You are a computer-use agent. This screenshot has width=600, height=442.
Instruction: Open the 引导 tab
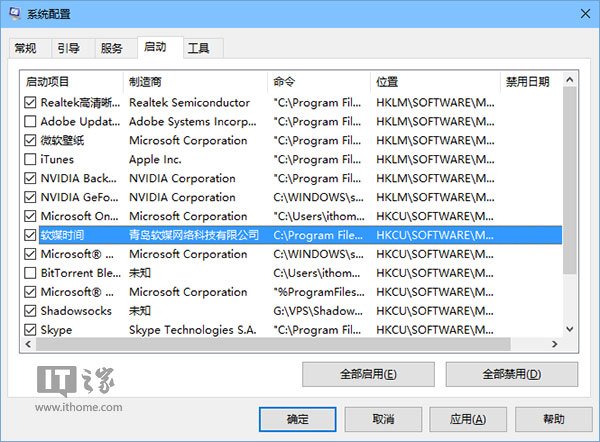coord(69,48)
